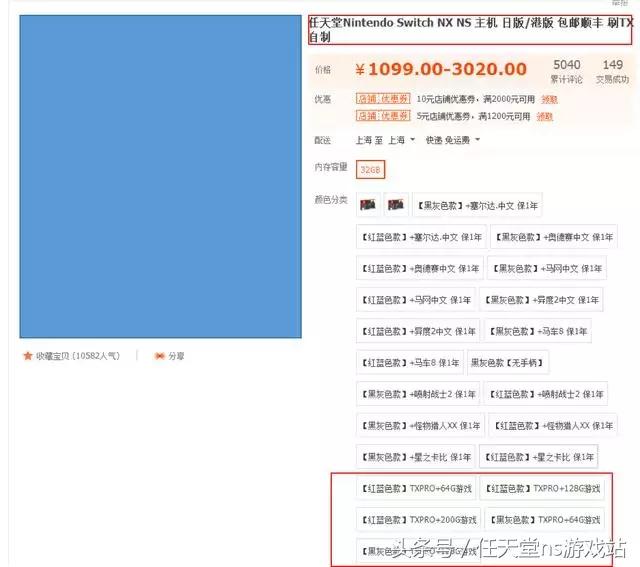Click the 149 交易成功 sales count
Viewport: 640px width, 567px height.
click(x=612, y=71)
